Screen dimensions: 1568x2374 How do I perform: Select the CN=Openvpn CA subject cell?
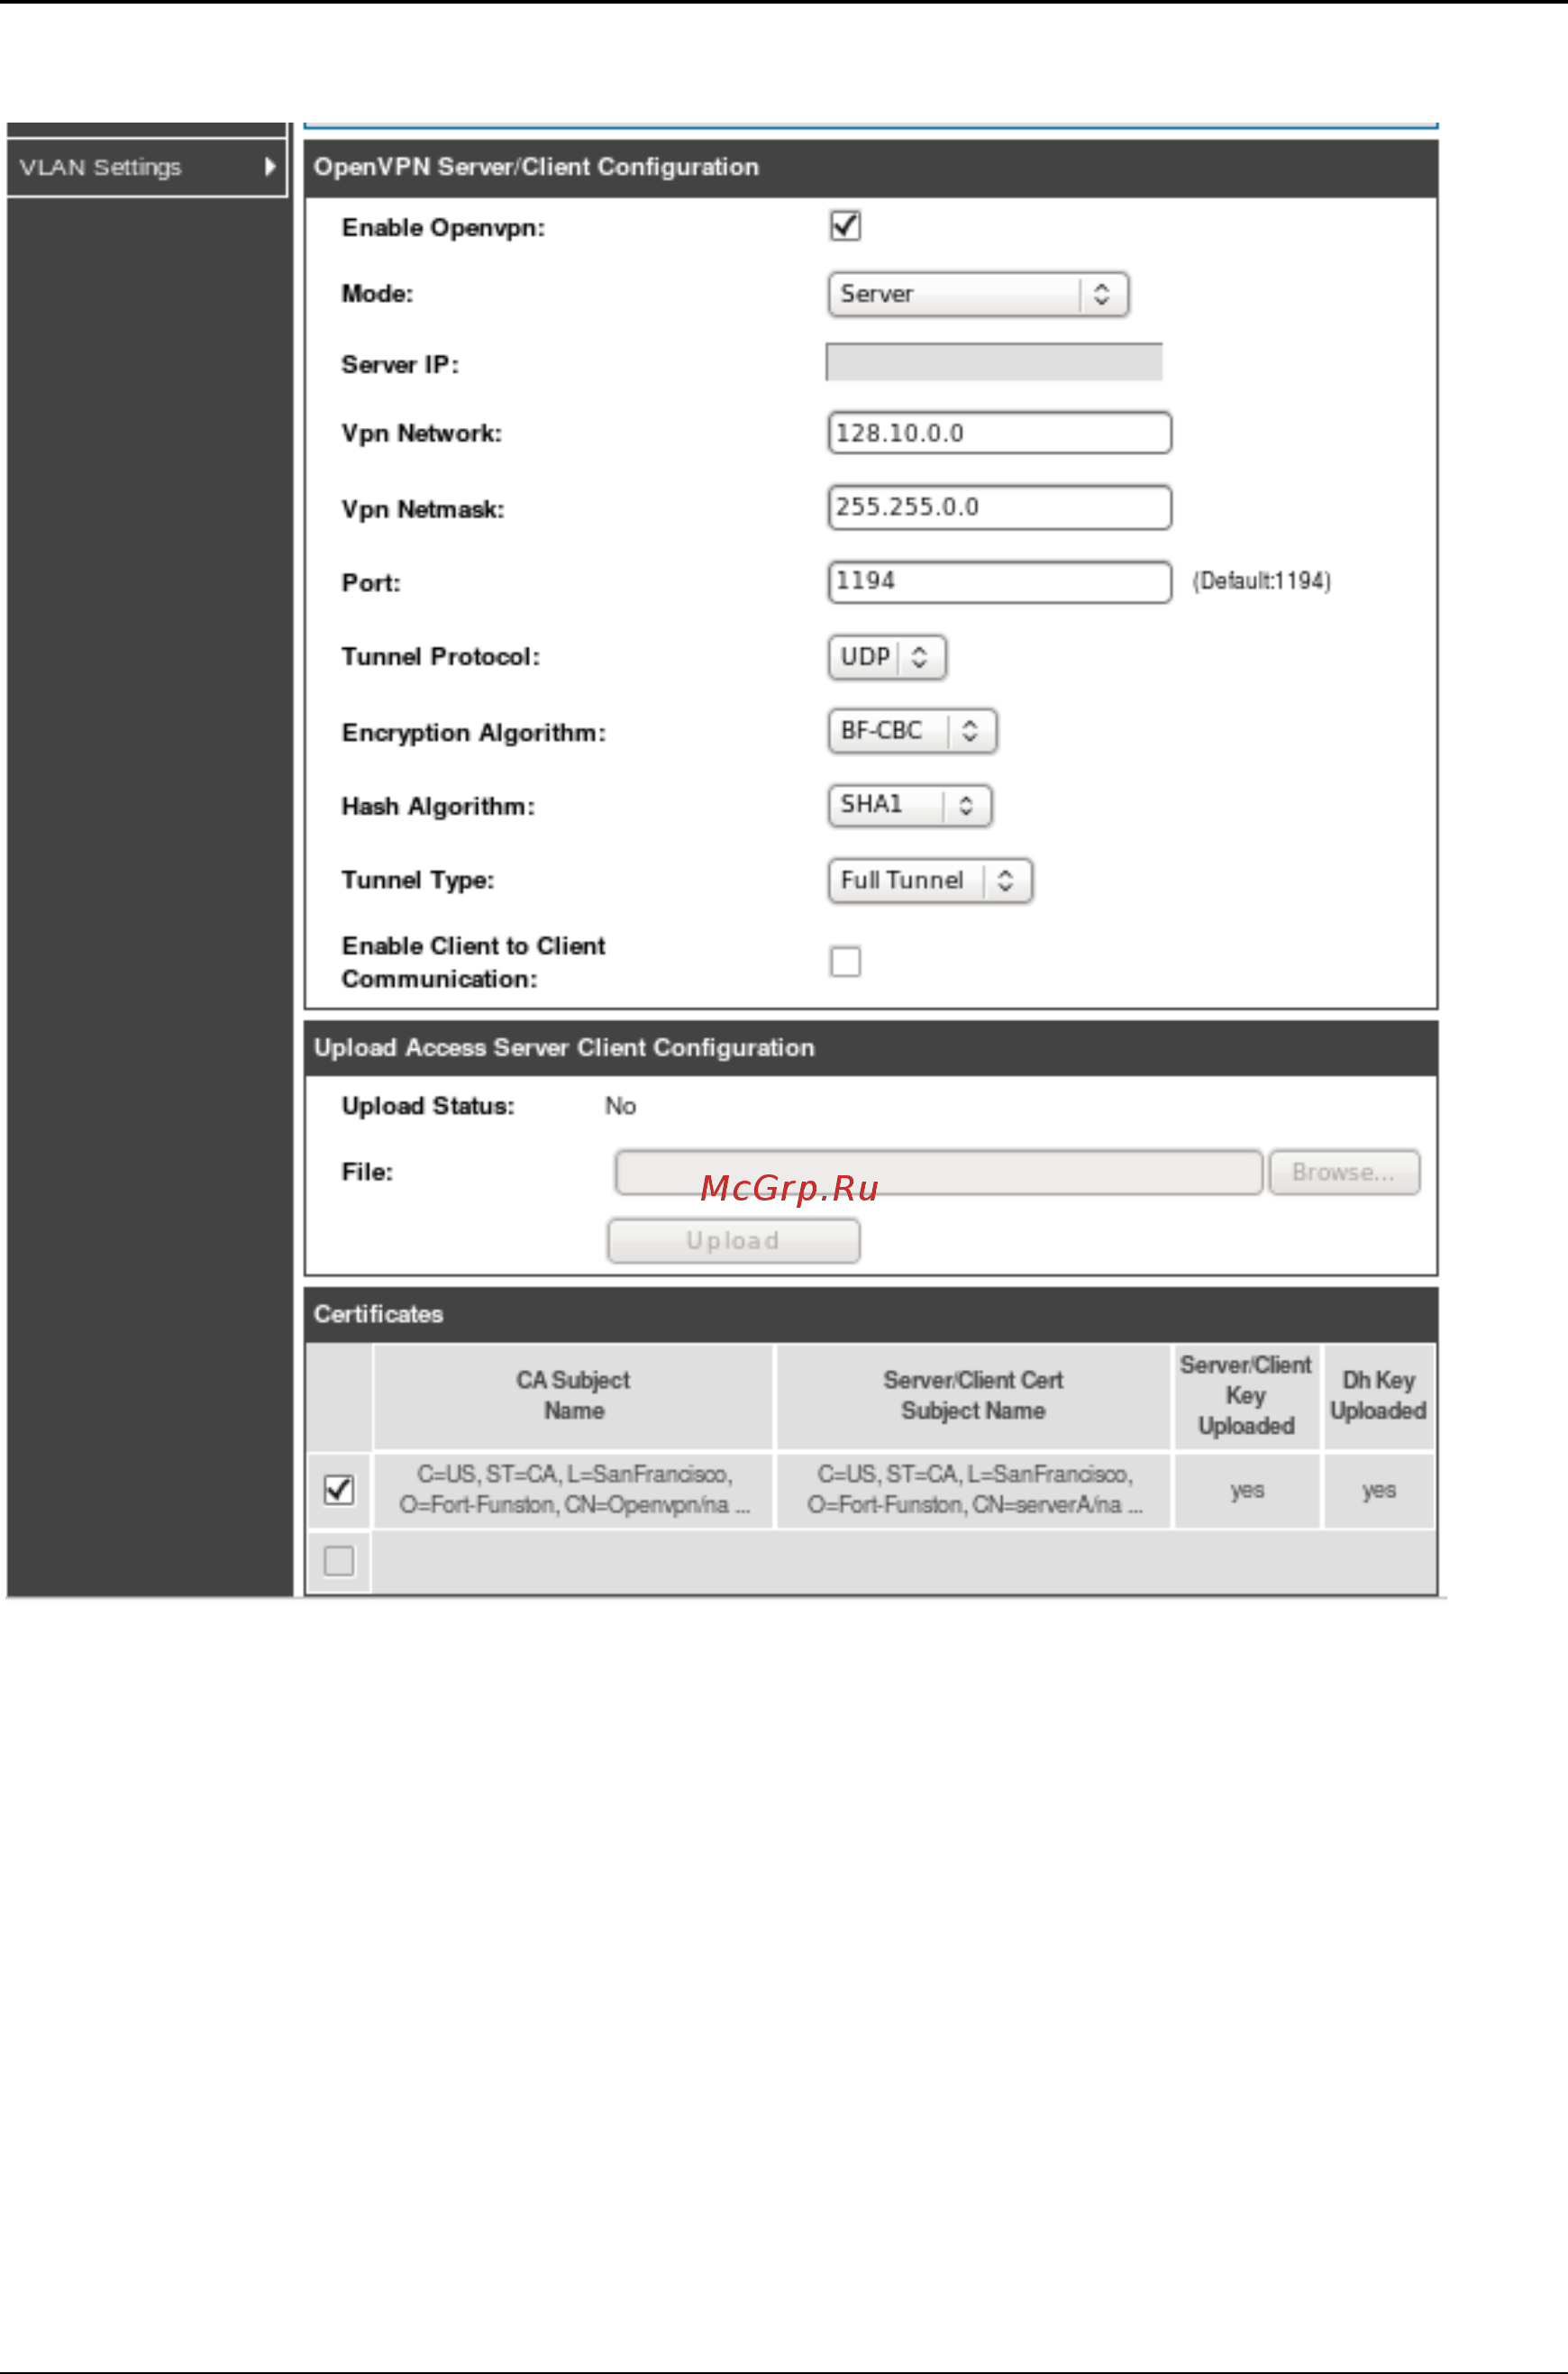pos(573,1490)
